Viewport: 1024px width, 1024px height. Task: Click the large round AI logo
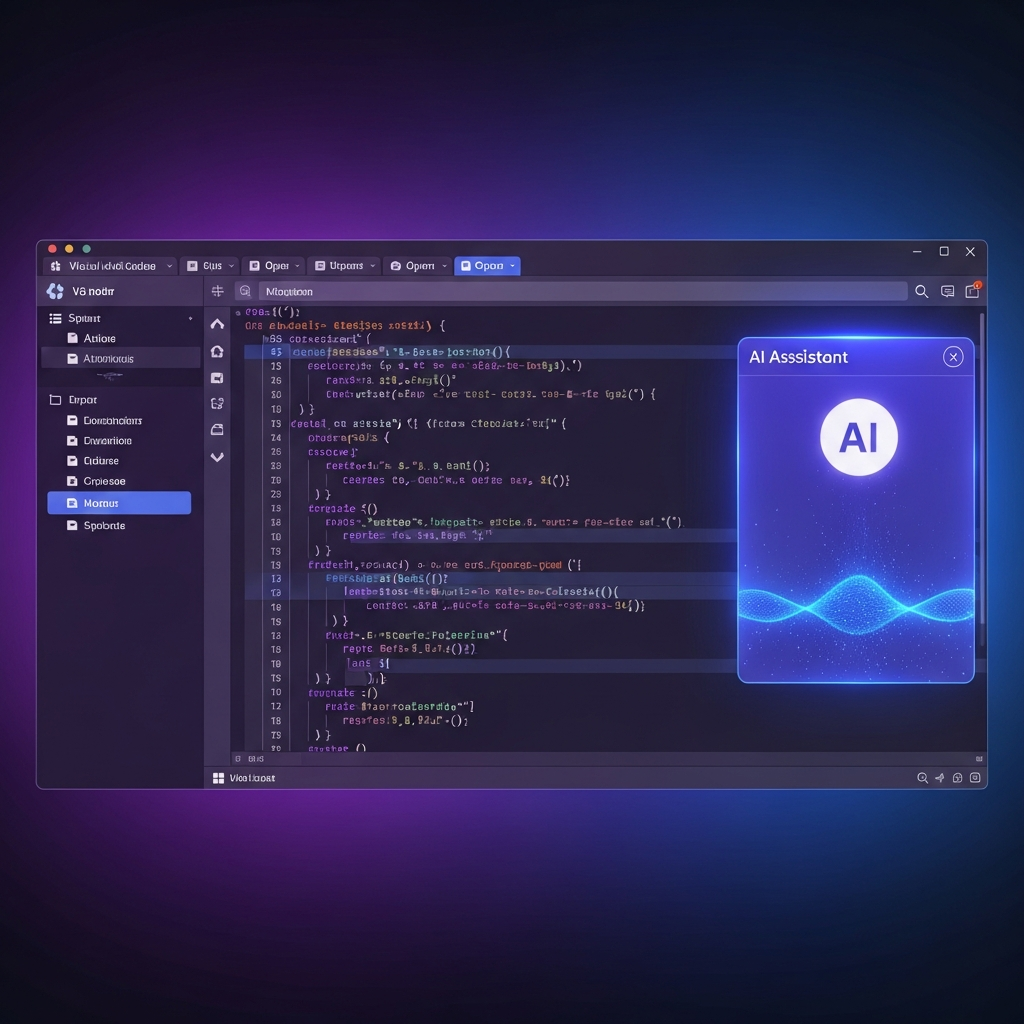point(859,437)
